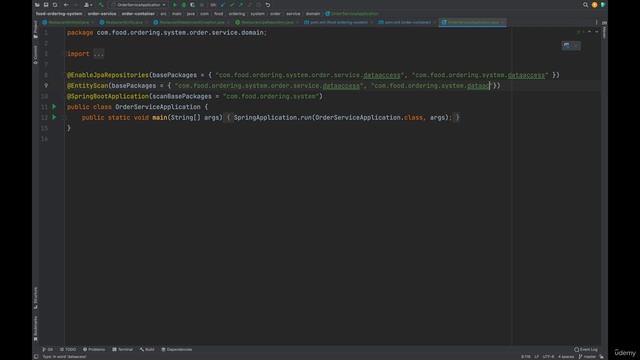This screenshot has height=360, width=640.
Task: Open the Git tool window at bottom
Action: click(x=47, y=349)
